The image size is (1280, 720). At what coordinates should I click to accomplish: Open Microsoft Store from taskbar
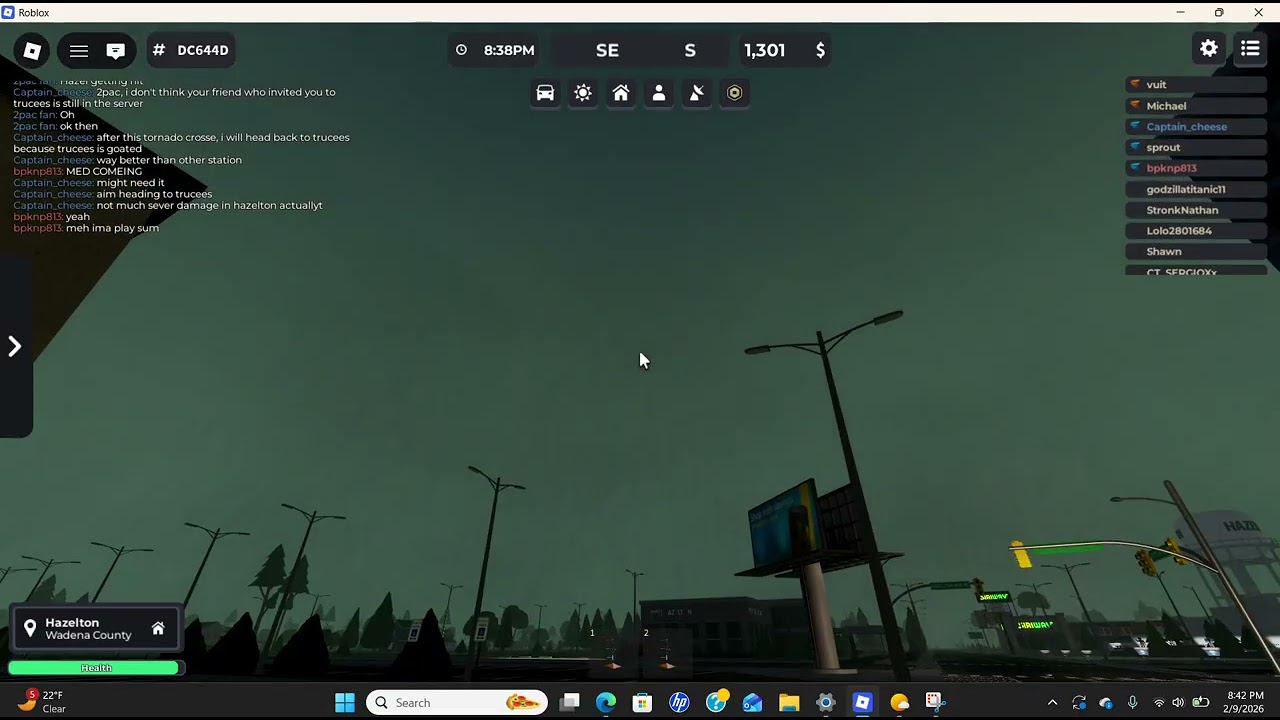[643, 703]
